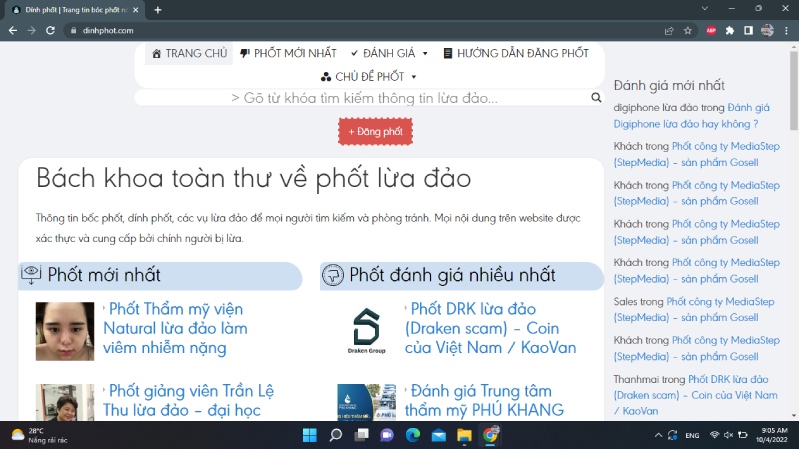Open File Explorer from taskbar
This screenshot has width=799, height=449.
(464, 435)
